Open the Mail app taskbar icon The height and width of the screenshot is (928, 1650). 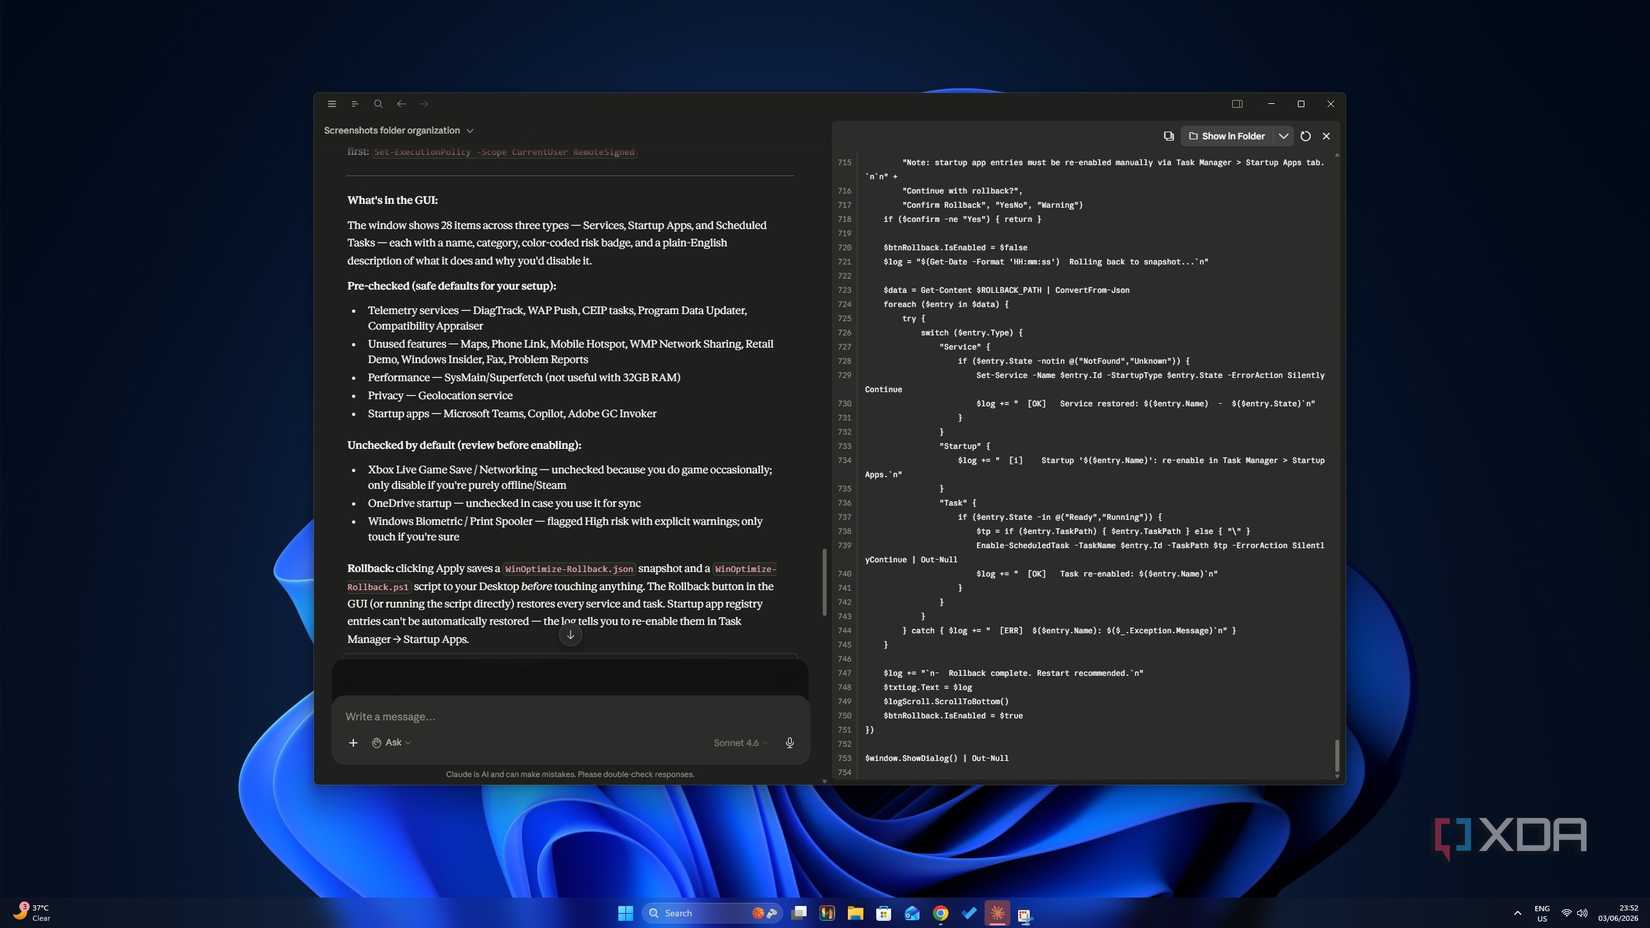[912, 913]
